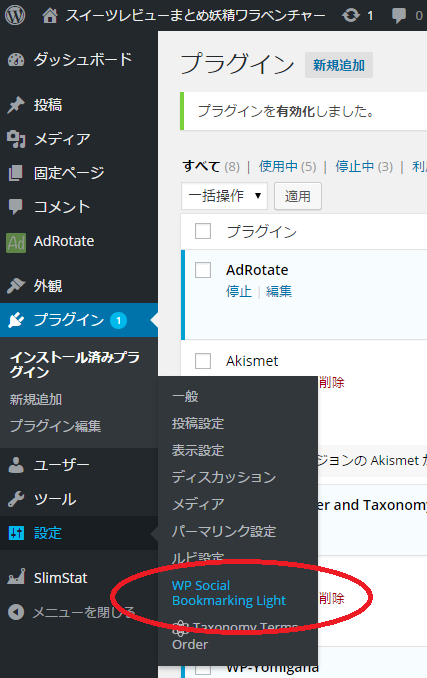The width and height of the screenshot is (427, 678).
Task: Click 停止 link under AdRotate
Action: tap(239, 291)
